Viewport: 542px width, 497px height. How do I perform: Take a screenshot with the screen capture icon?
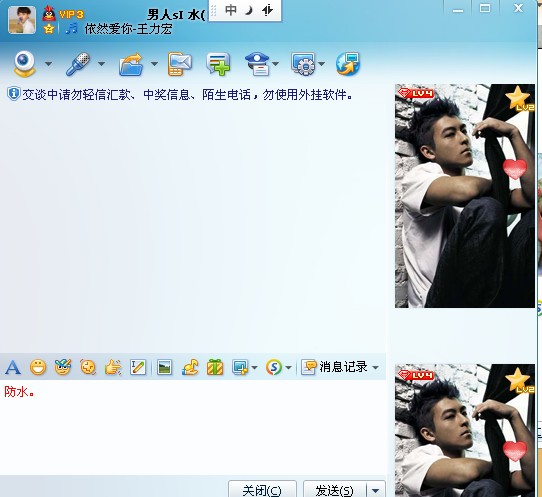(240, 367)
